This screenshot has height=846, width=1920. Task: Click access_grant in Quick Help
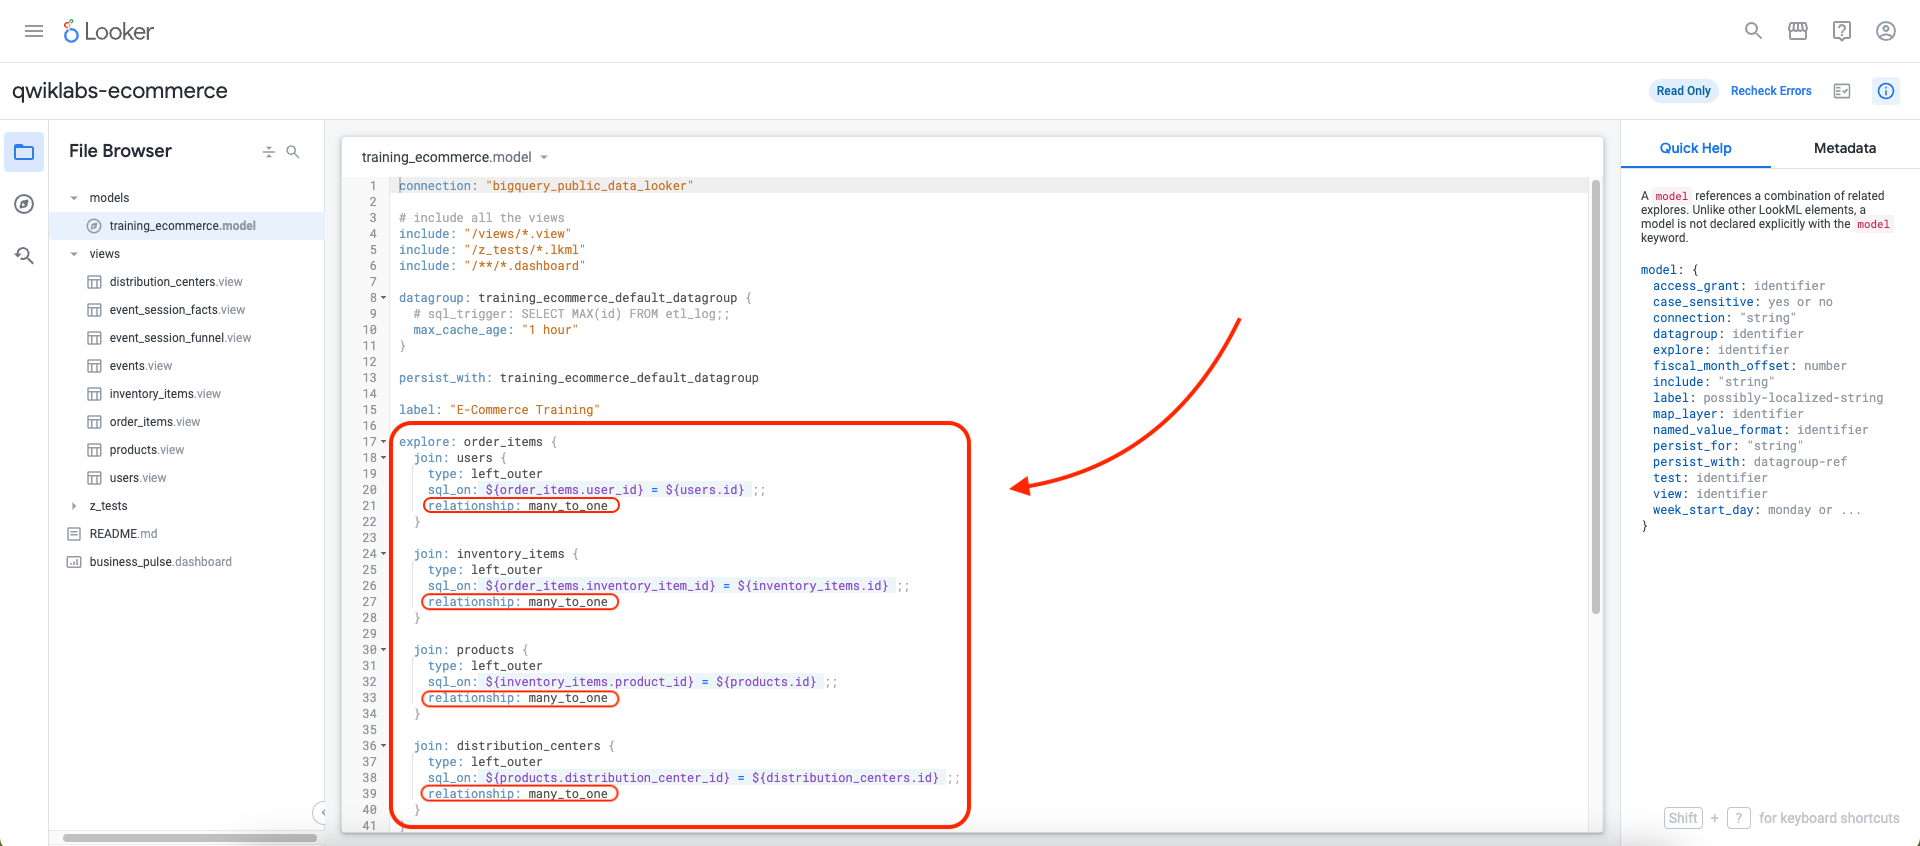click(1696, 286)
